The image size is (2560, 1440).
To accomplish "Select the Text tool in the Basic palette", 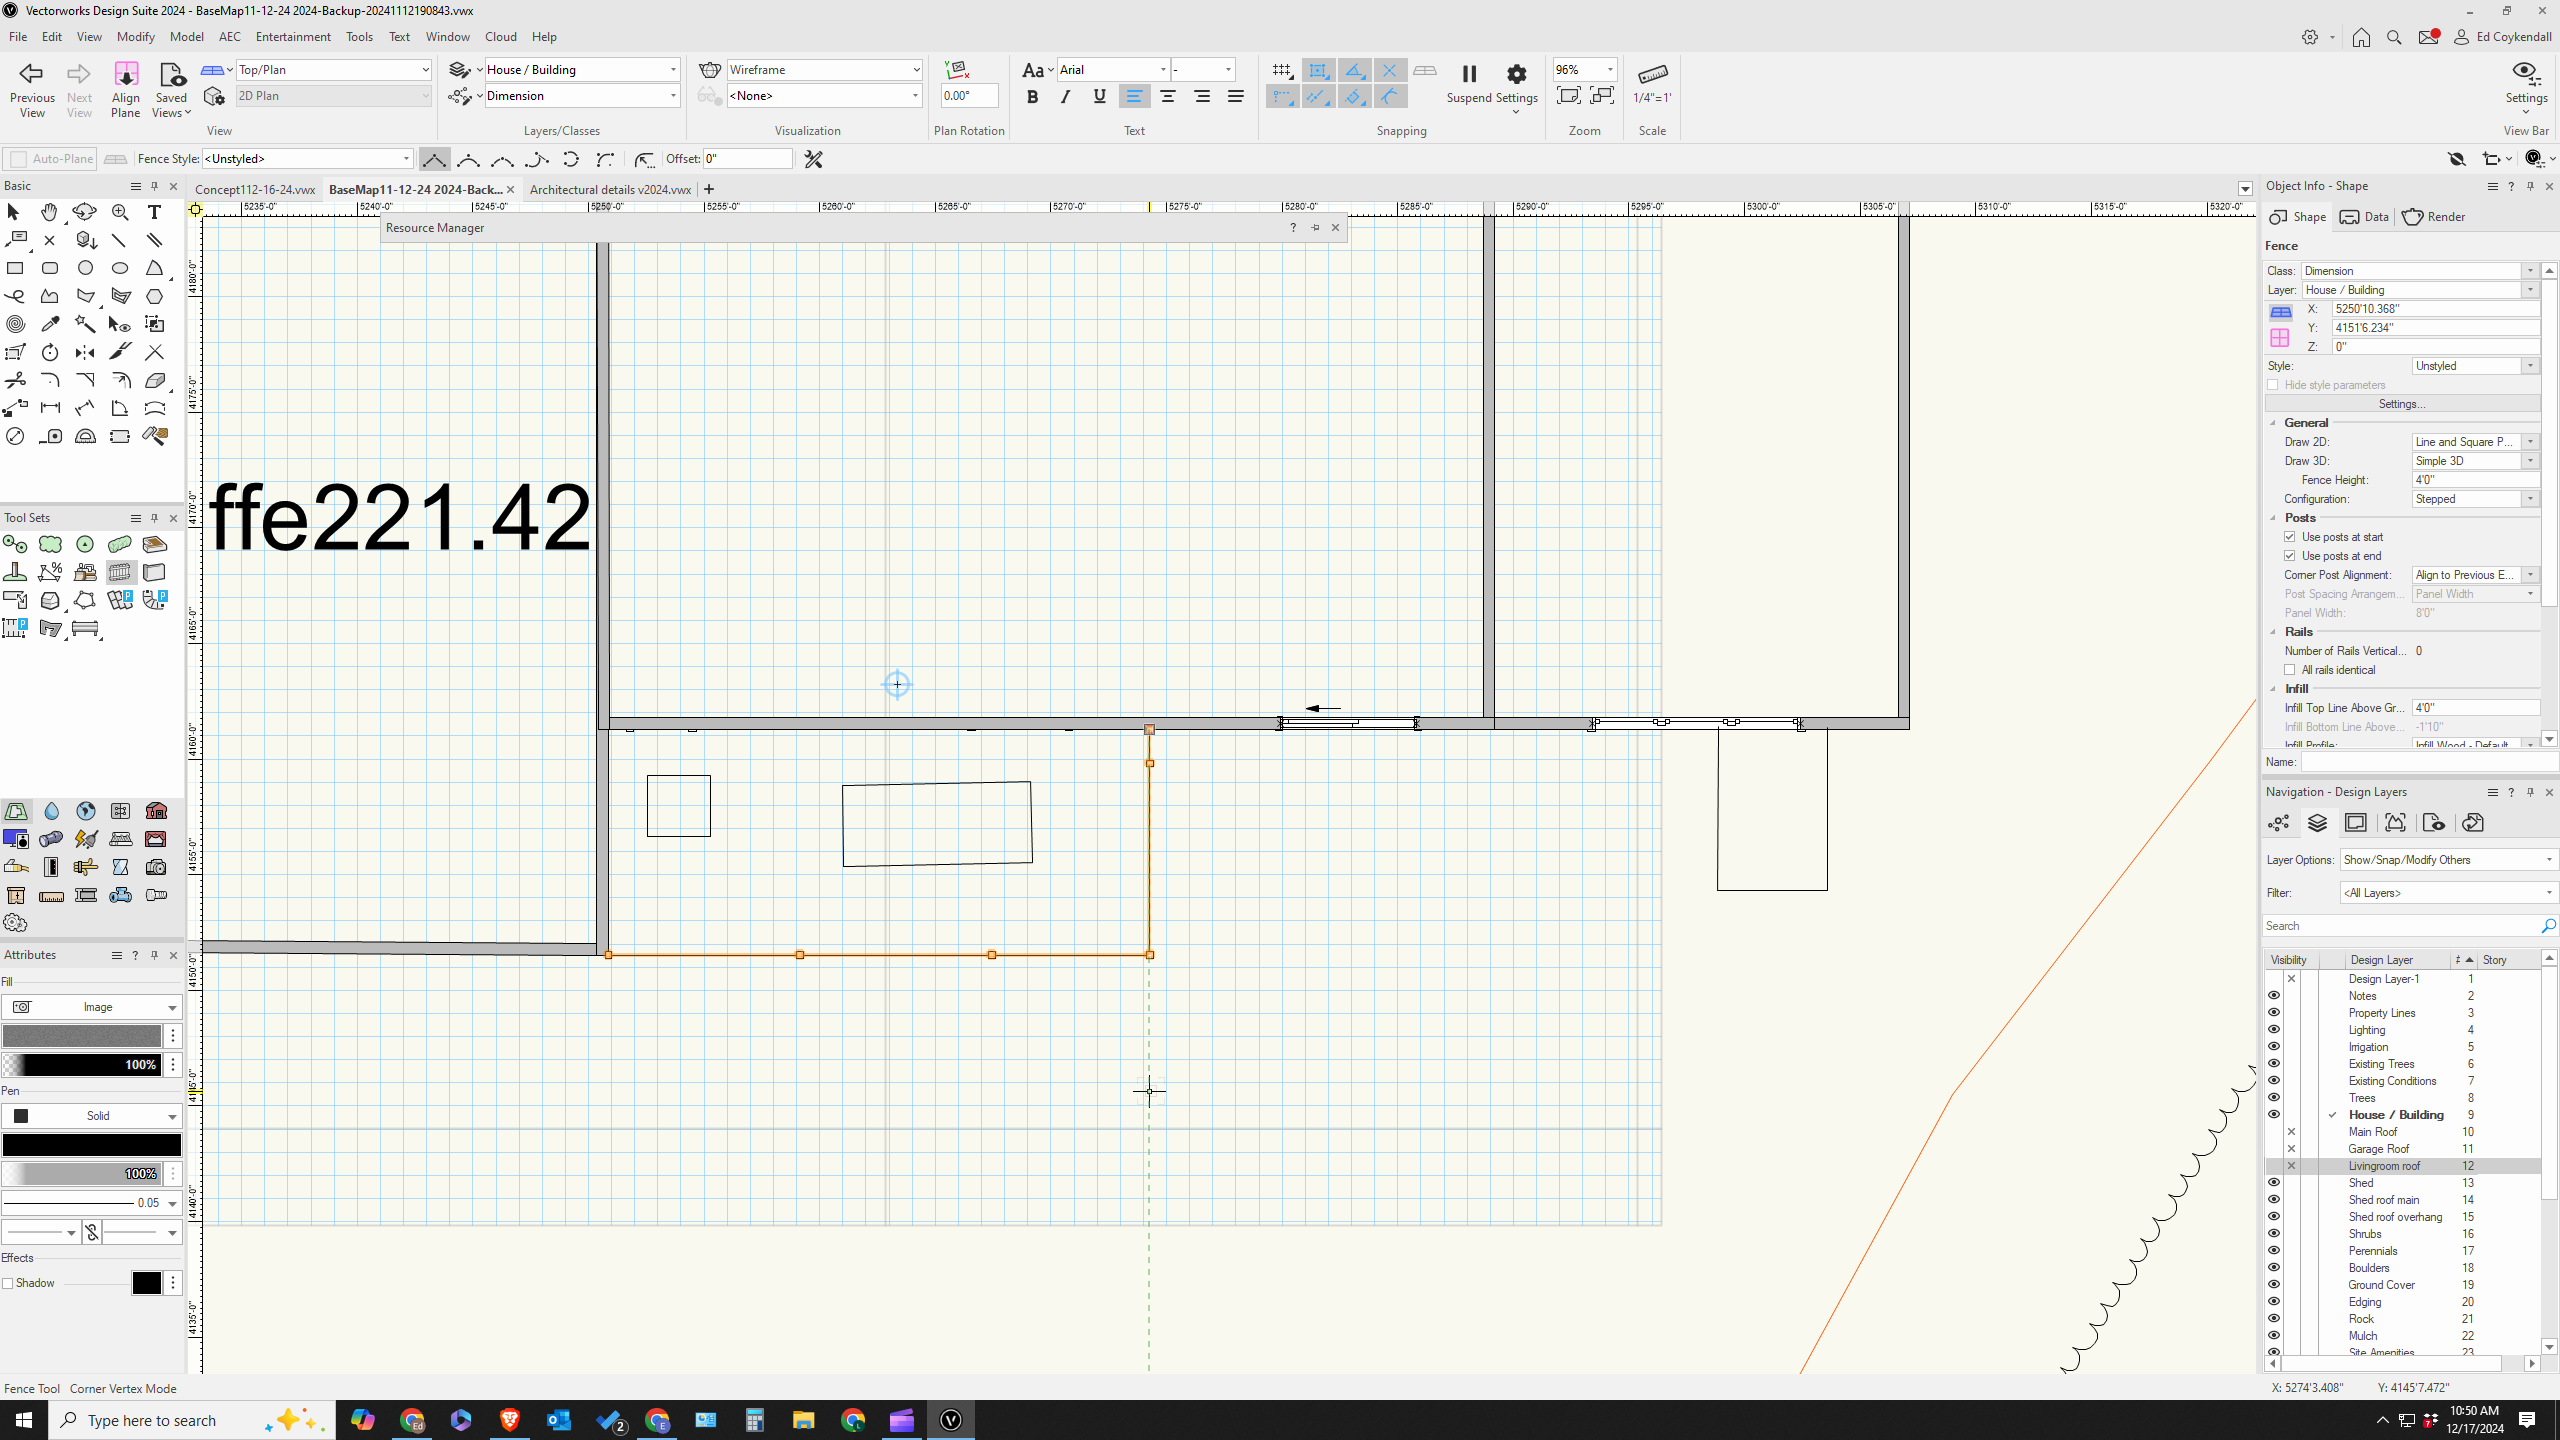I will pos(155,212).
